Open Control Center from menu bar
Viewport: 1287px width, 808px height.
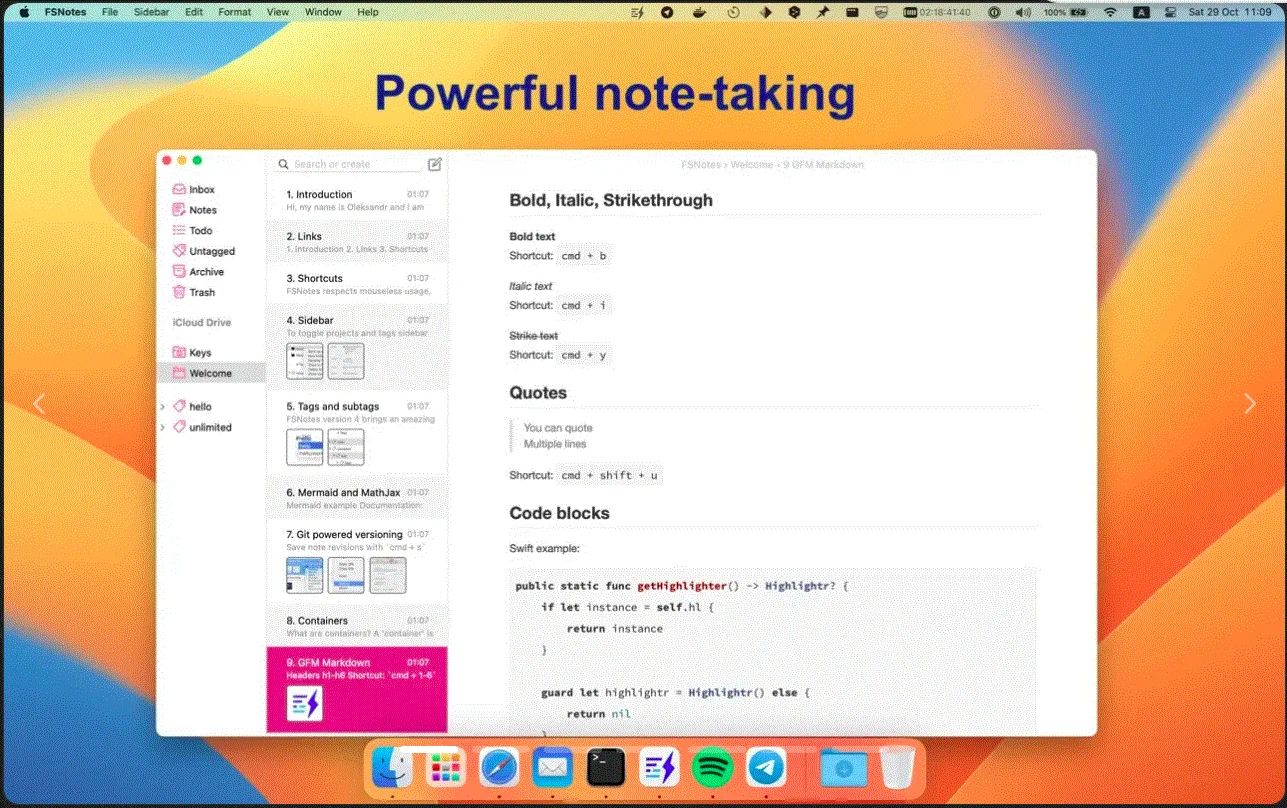(1171, 12)
